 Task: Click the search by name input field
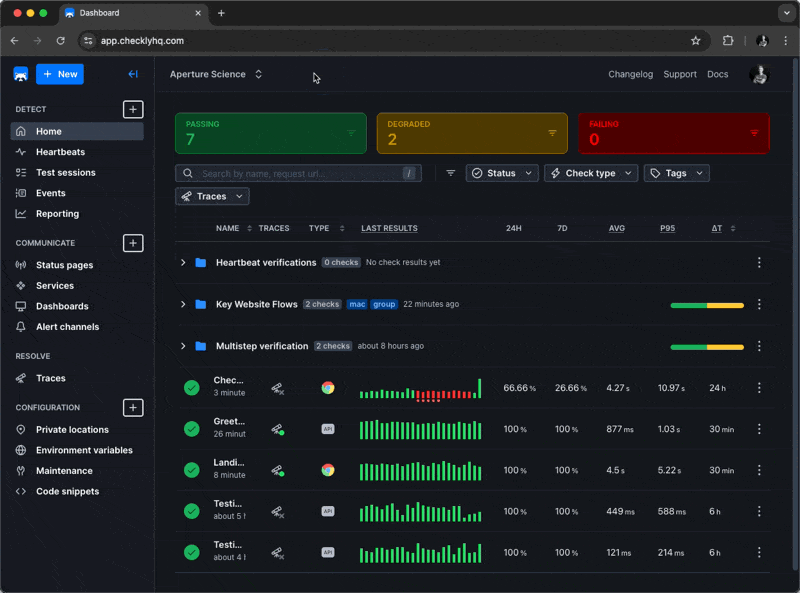point(298,174)
